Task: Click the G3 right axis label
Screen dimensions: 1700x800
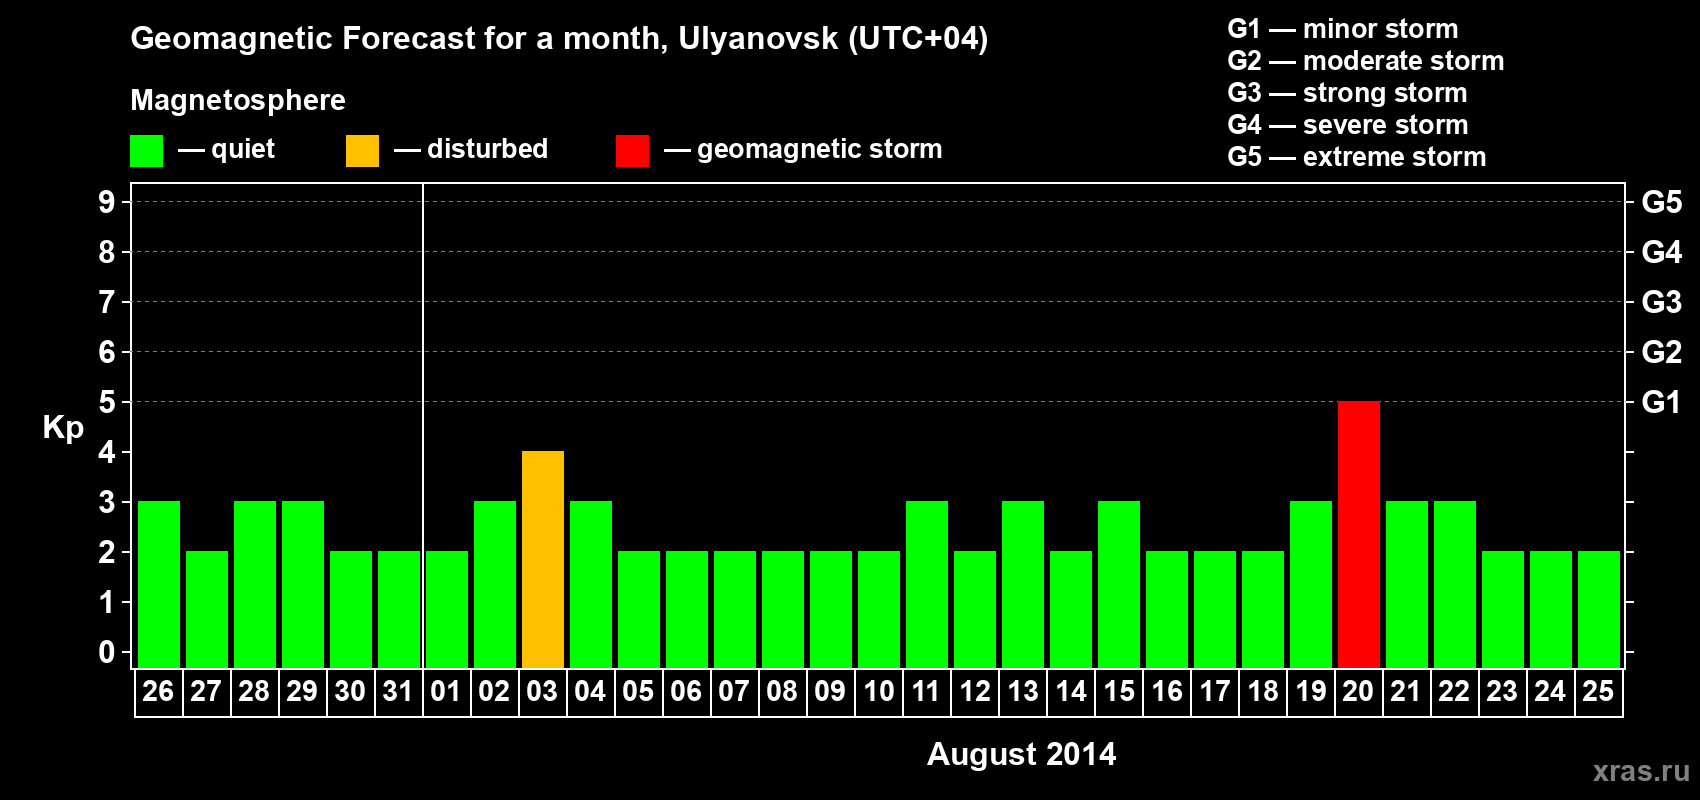Action: pos(1661,302)
